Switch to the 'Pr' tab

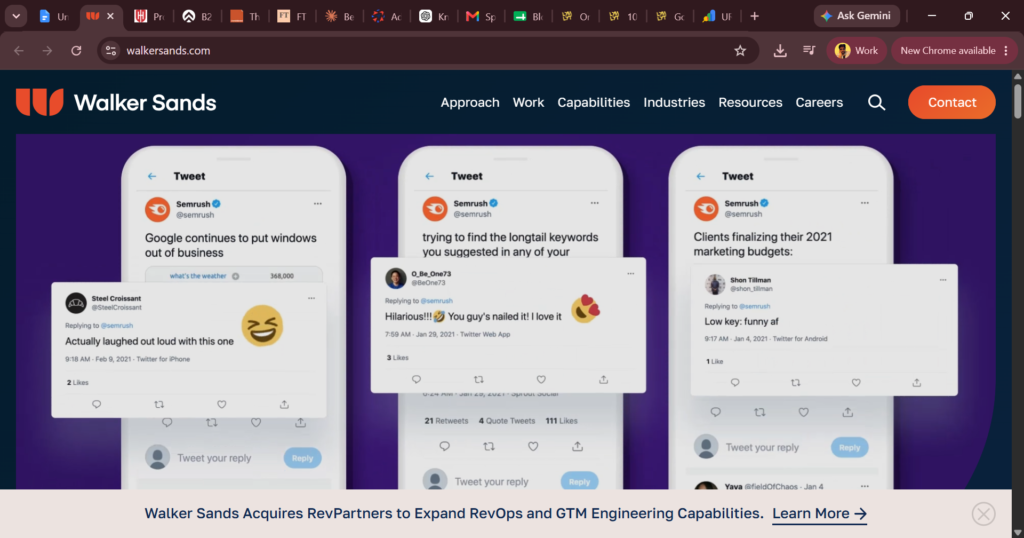[x=150, y=16]
